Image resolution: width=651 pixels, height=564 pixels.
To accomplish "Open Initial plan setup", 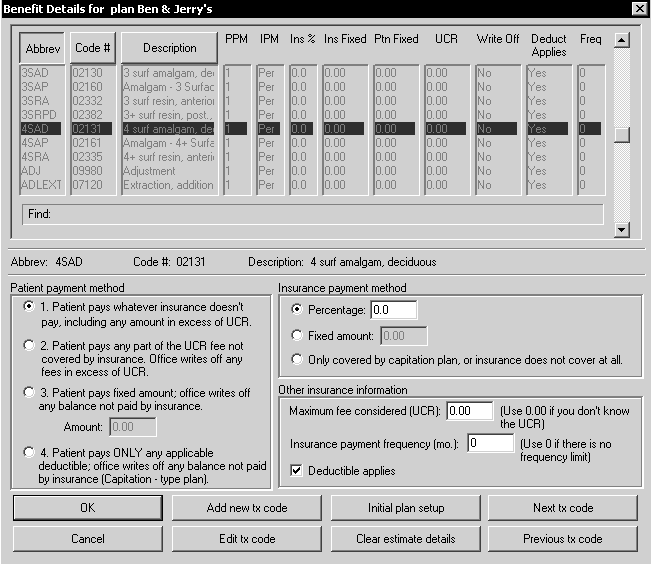I will [x=406, y=508].
